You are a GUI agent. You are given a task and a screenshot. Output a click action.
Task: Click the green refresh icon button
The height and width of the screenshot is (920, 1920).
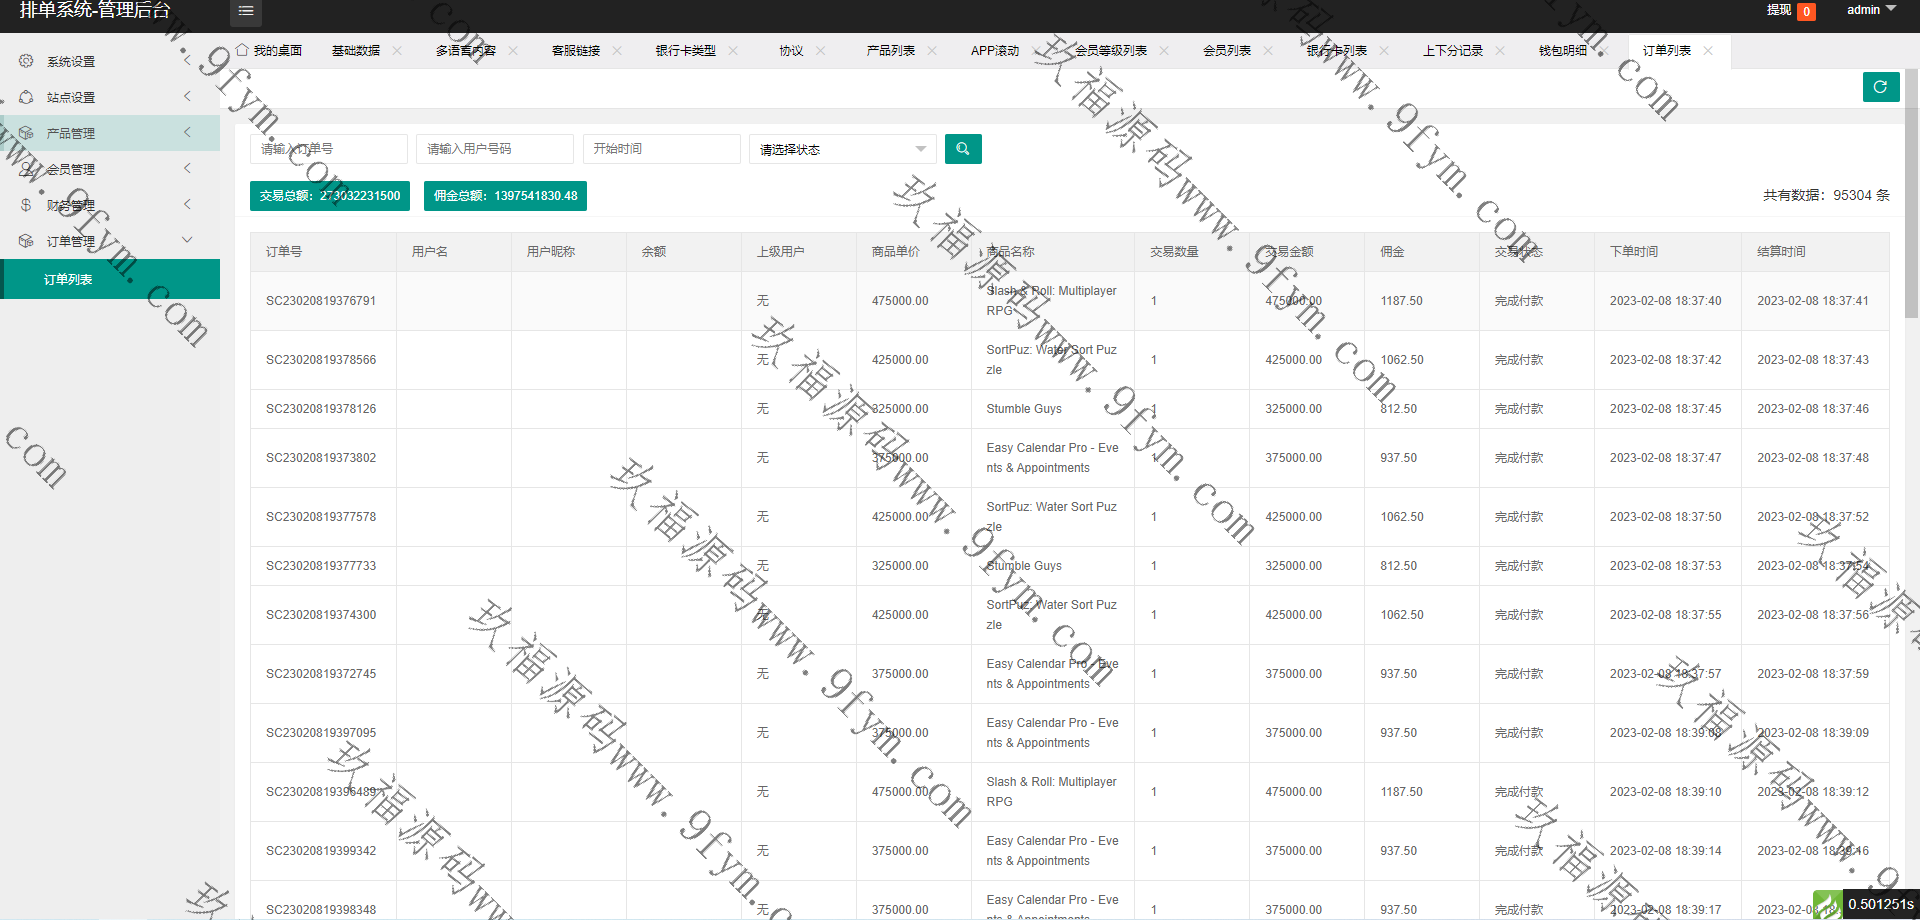click(x=1880, y=87)
